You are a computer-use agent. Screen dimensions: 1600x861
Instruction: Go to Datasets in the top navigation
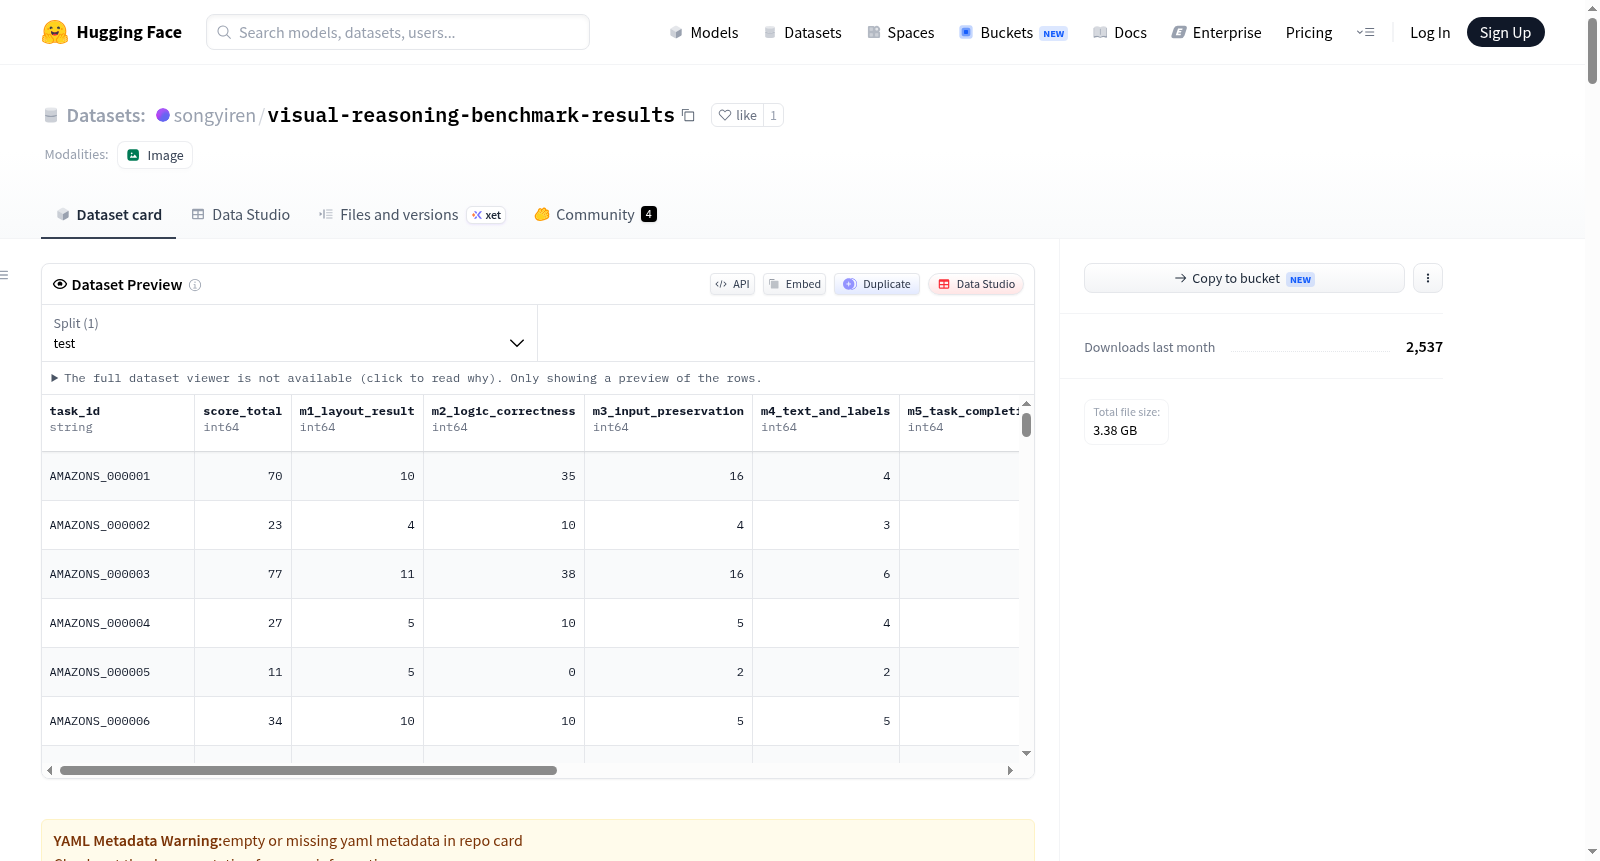pyautogui.click(x=803, y=32)
